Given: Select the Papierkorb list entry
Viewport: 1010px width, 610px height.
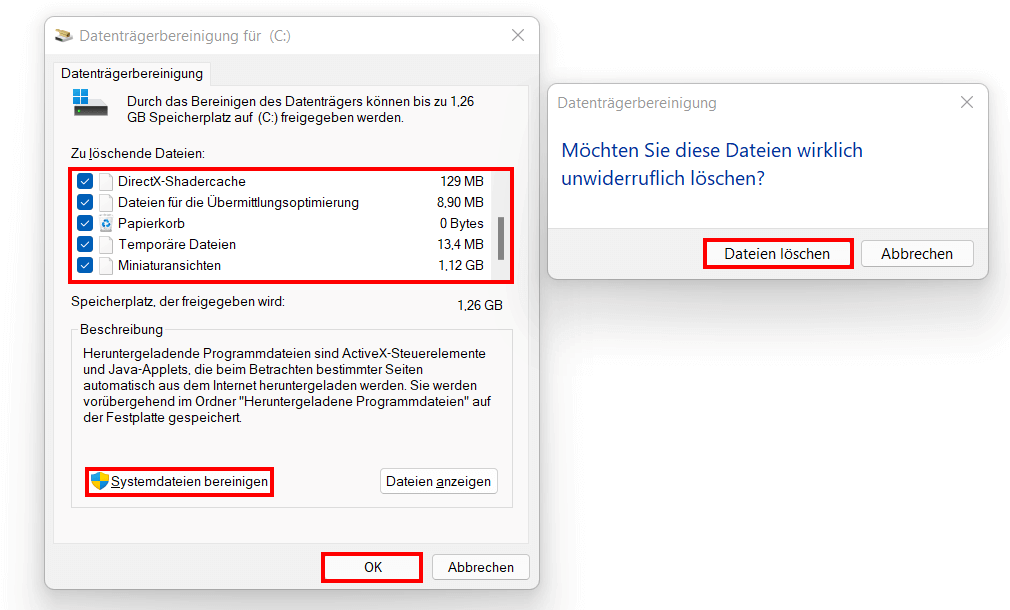Looking at the screenshot, I should pyautogui.click(x=151, y=224).
